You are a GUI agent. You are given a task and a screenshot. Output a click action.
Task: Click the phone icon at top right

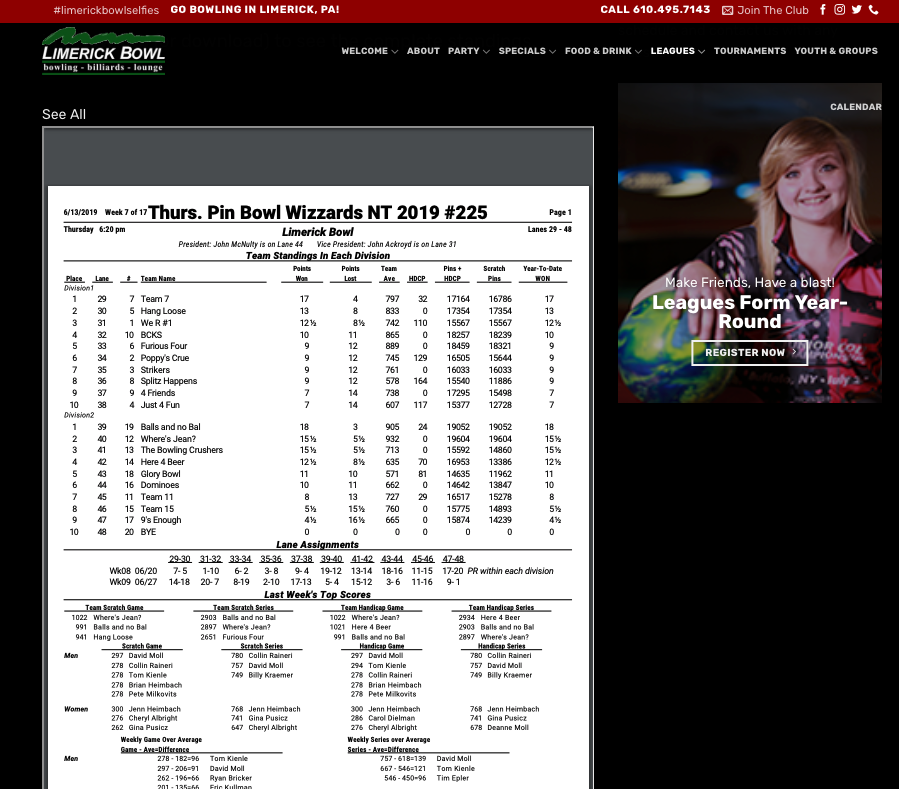[874, 10]
